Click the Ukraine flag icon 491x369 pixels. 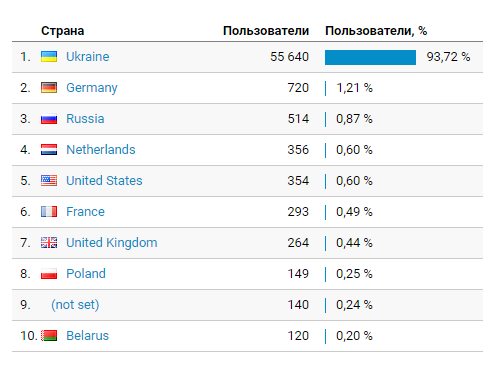(49, 57)
